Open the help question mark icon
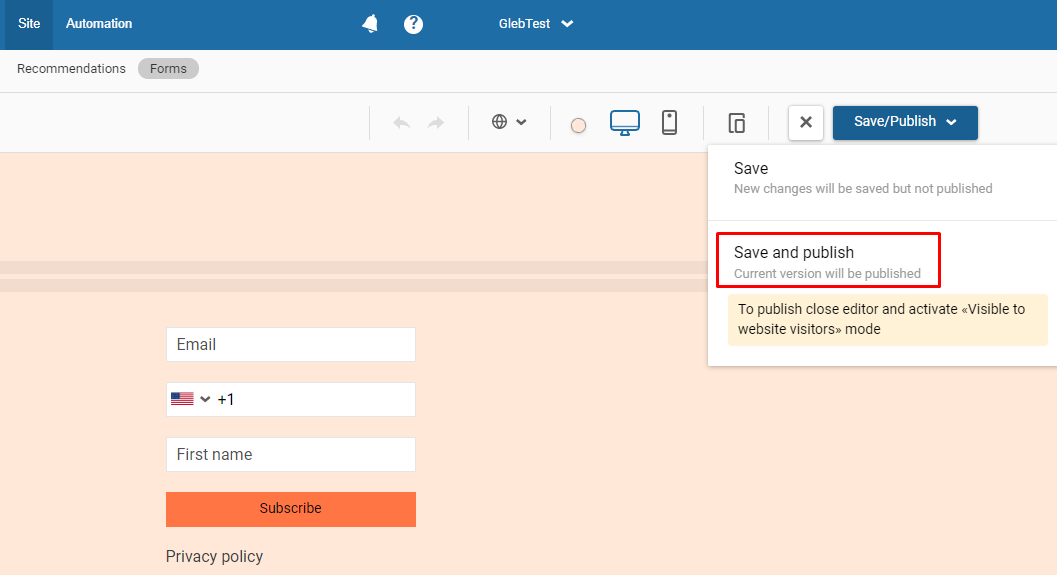This screenshot has width=1057, height=575. pyautogui.click(x=413, y=24)
